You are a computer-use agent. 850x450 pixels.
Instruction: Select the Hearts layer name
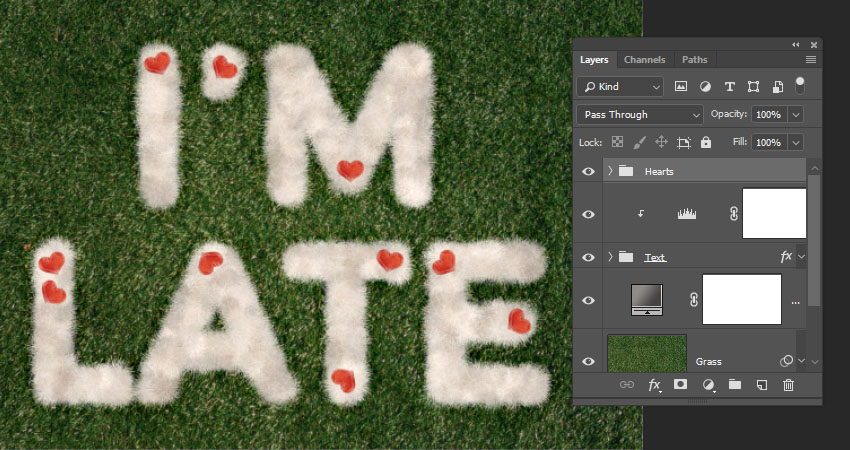(x=659, y=171)
